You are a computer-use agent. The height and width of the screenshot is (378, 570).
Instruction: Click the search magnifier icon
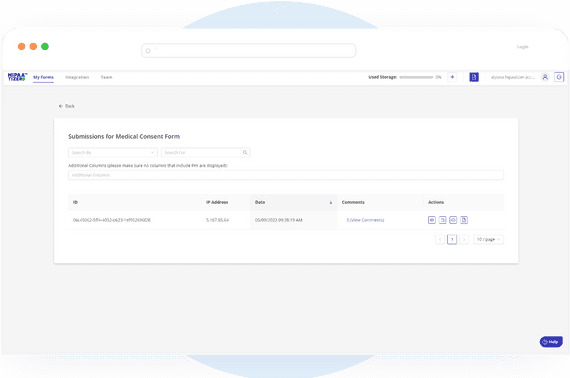pyautogui.click(x=245, y=153)
